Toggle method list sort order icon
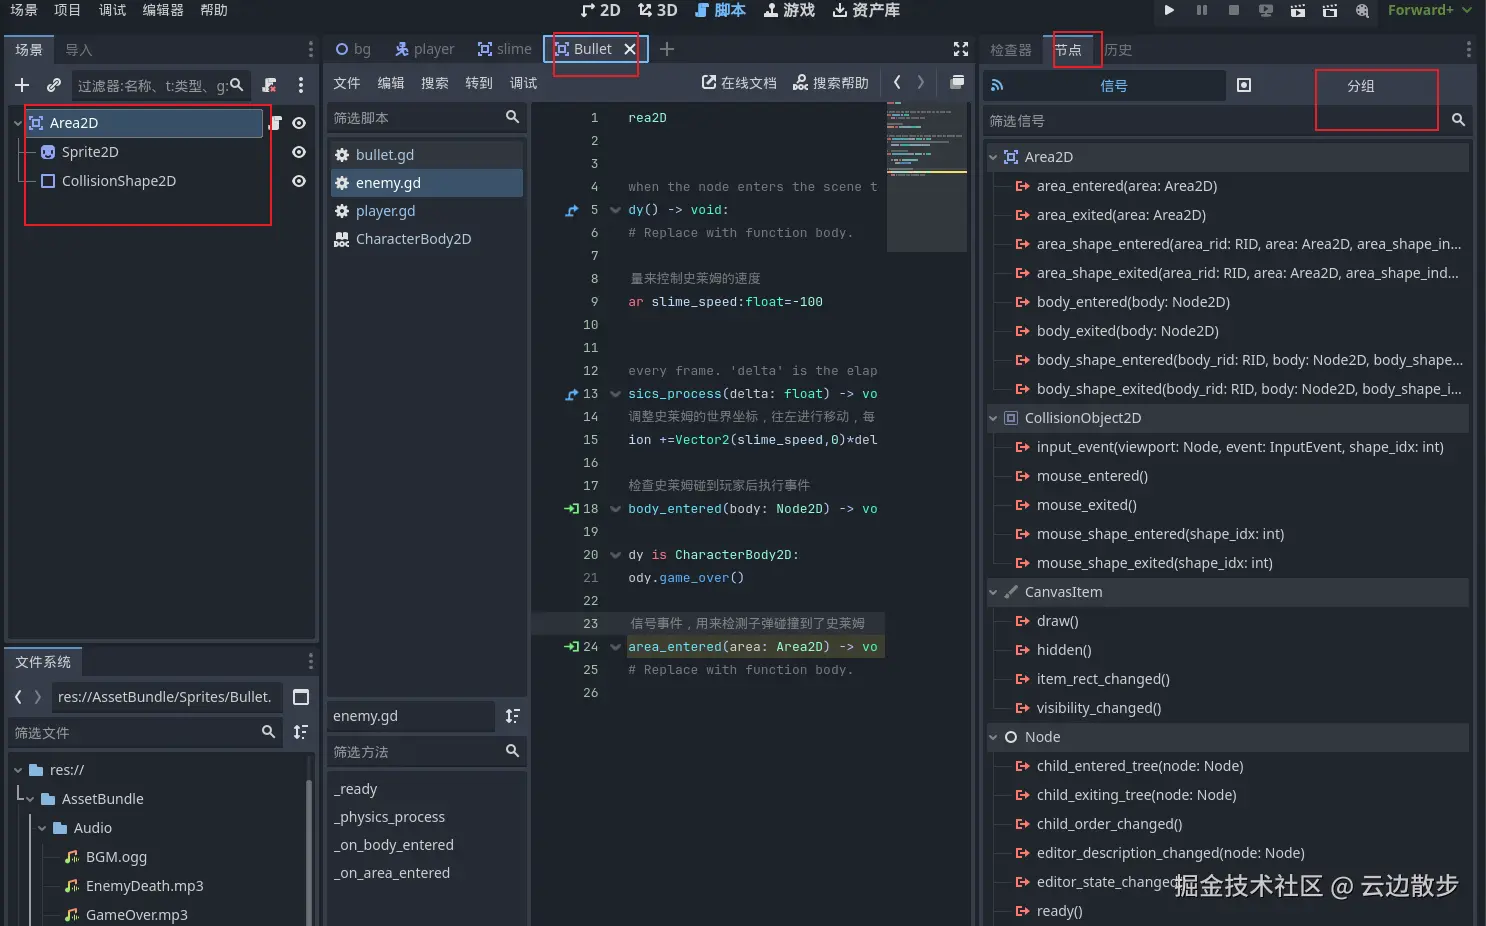This screenshot has width=1486, height=926. tap(513, 716)
